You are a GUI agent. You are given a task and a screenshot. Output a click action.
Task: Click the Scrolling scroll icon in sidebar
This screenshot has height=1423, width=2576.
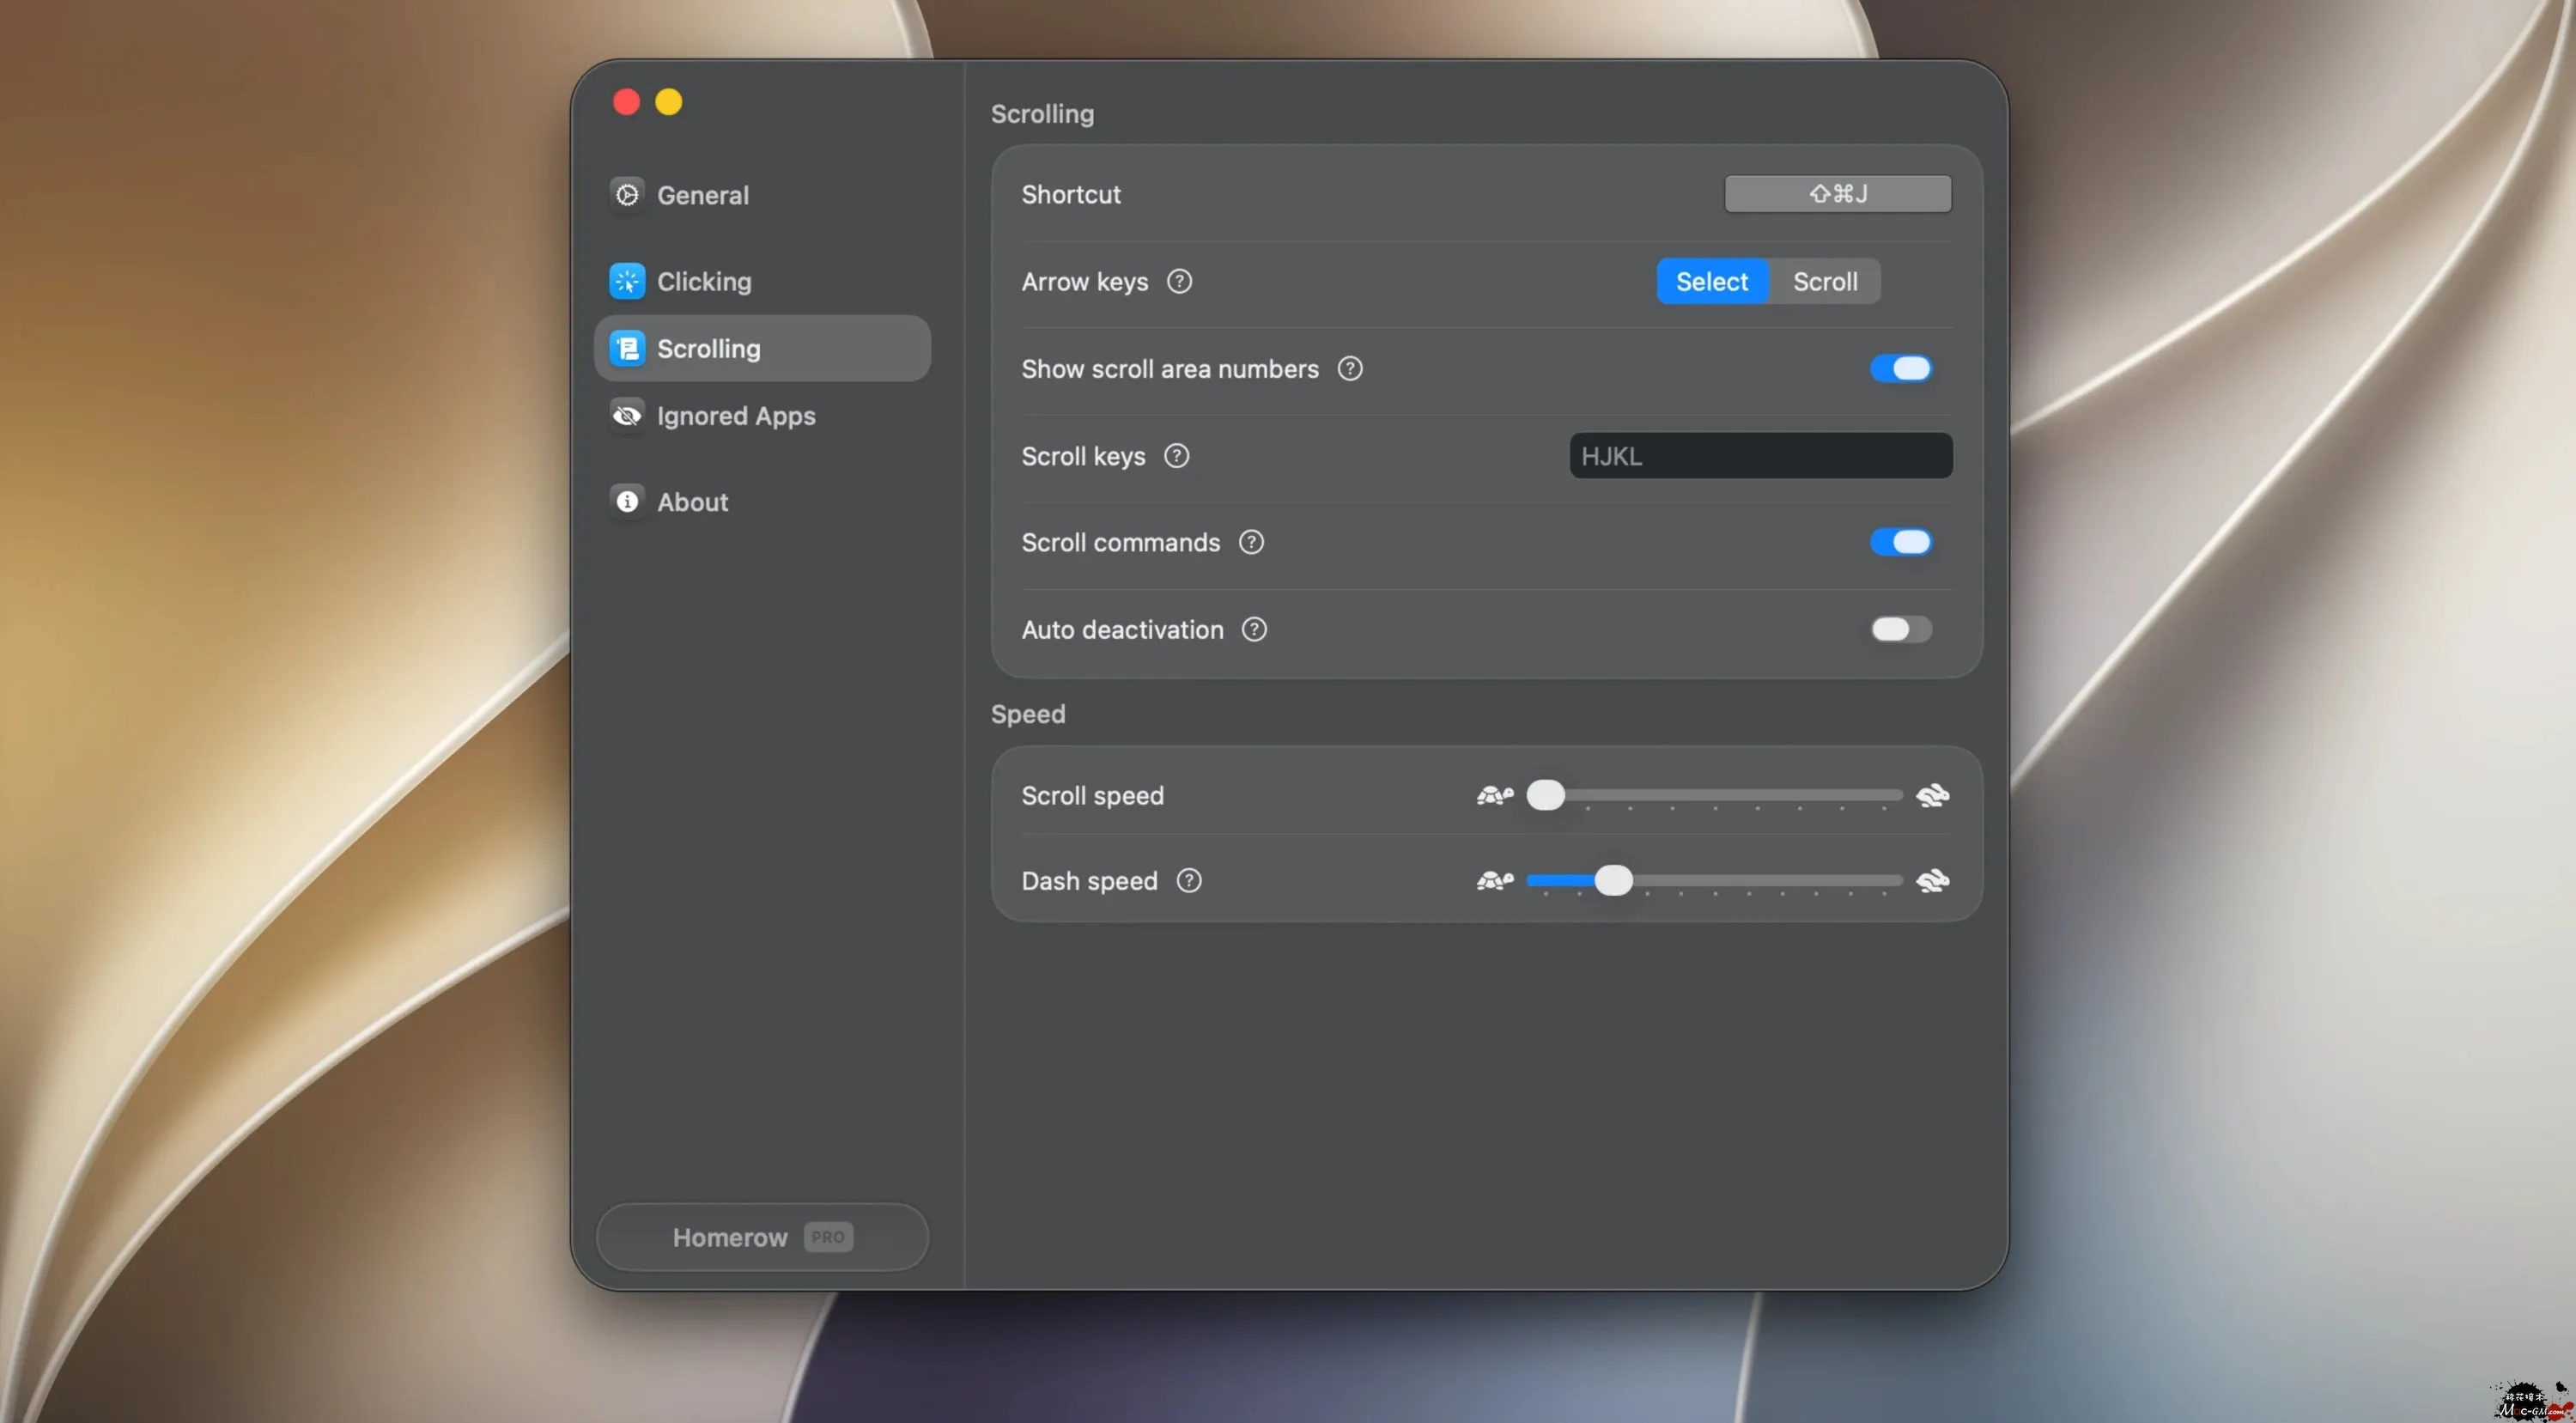tap(627, 348)
